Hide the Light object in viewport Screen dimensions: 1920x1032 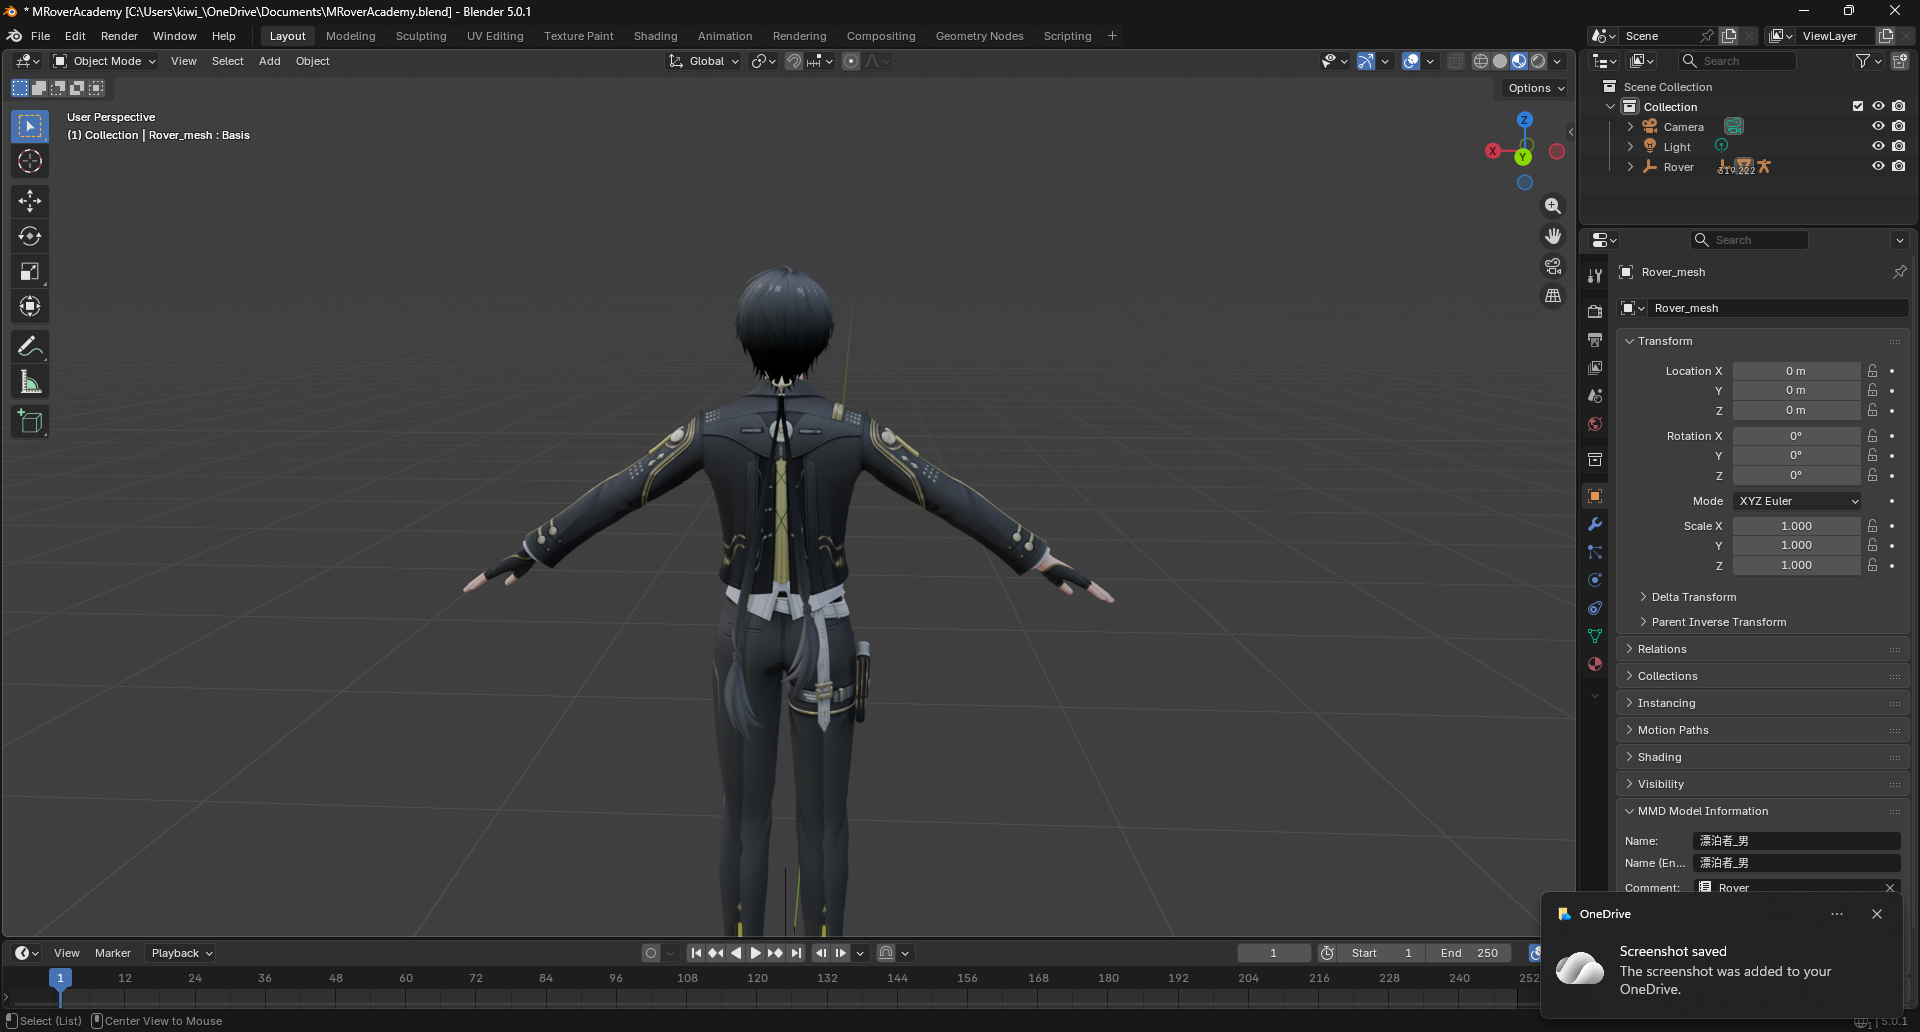coord(1878,146)
